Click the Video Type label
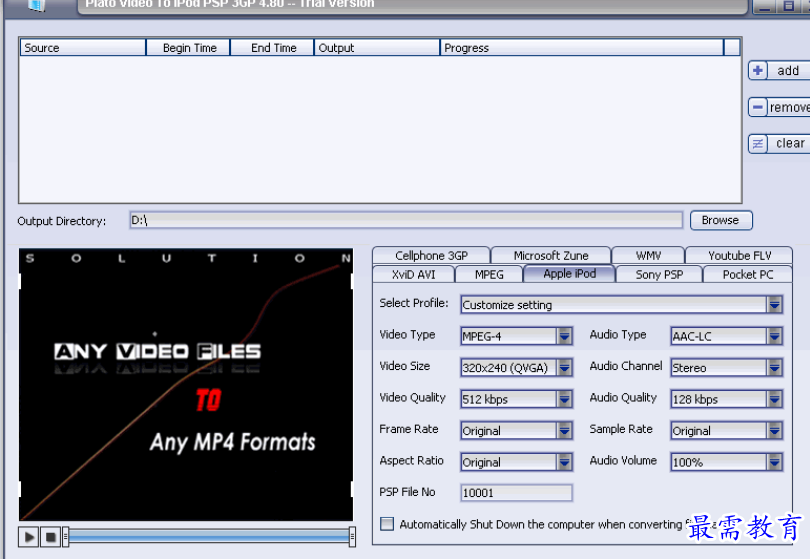810x559 pixels. click(x=407, y=335)
